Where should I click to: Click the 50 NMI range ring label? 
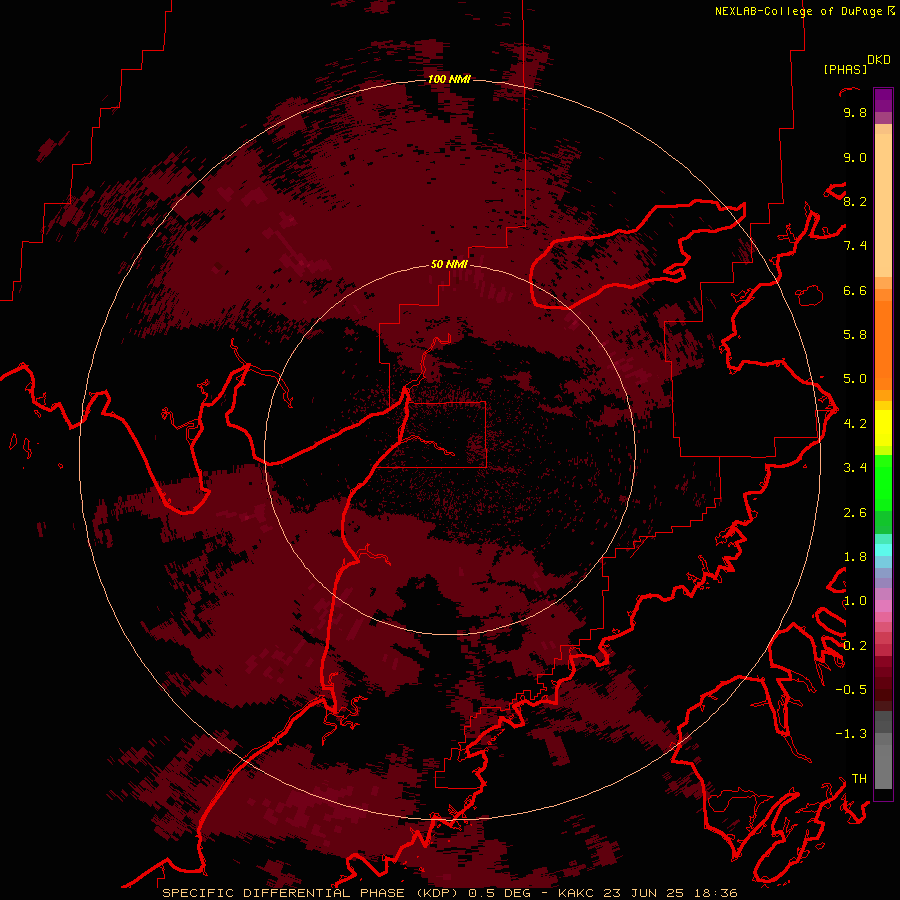(x=449, y=264)
